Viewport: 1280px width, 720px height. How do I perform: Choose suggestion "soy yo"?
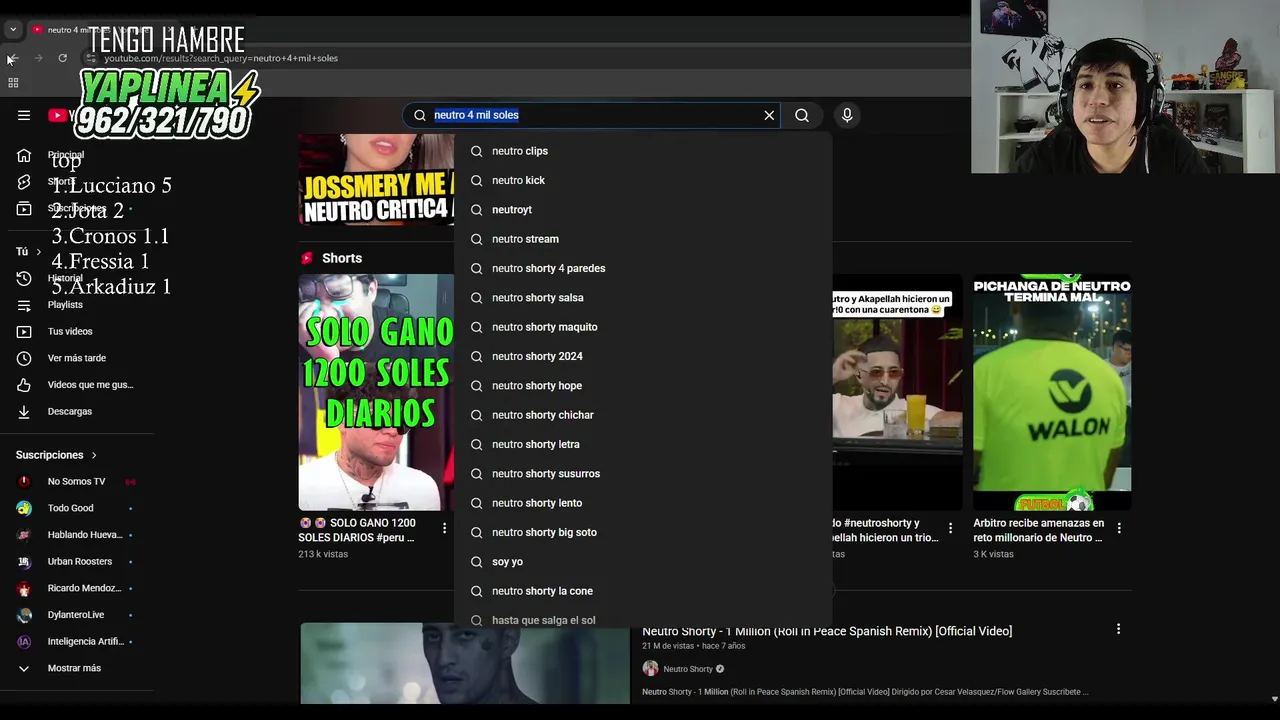(643, 562)
